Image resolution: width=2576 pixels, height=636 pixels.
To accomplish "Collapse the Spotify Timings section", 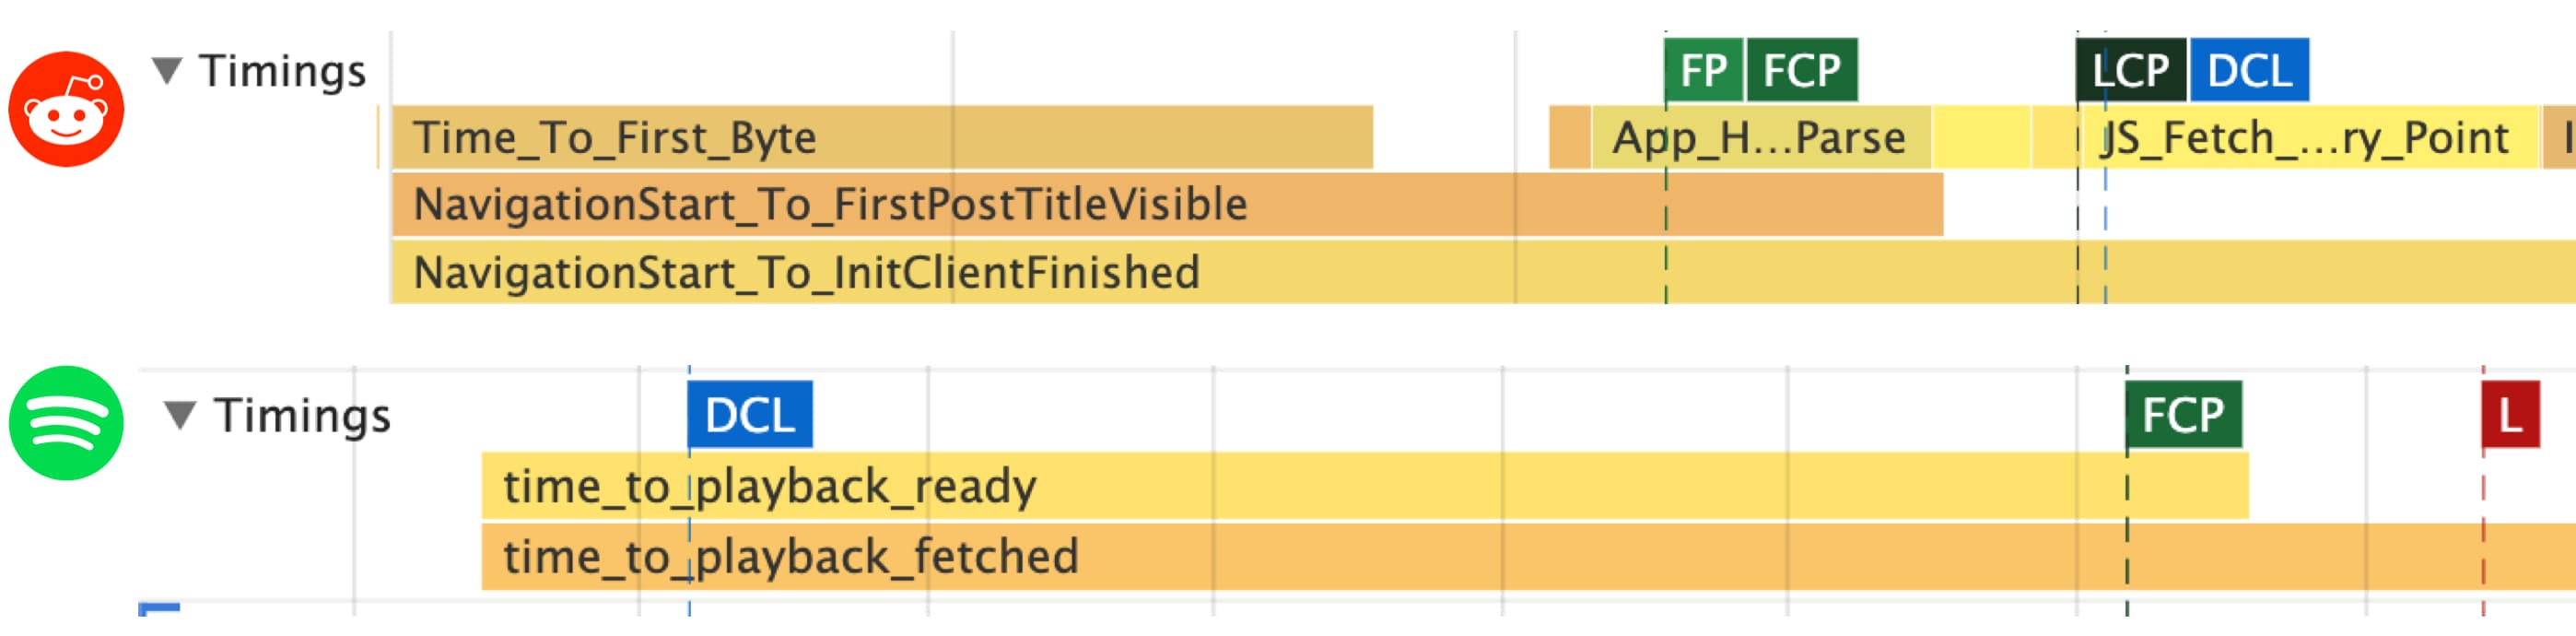I will pos(180,415).
